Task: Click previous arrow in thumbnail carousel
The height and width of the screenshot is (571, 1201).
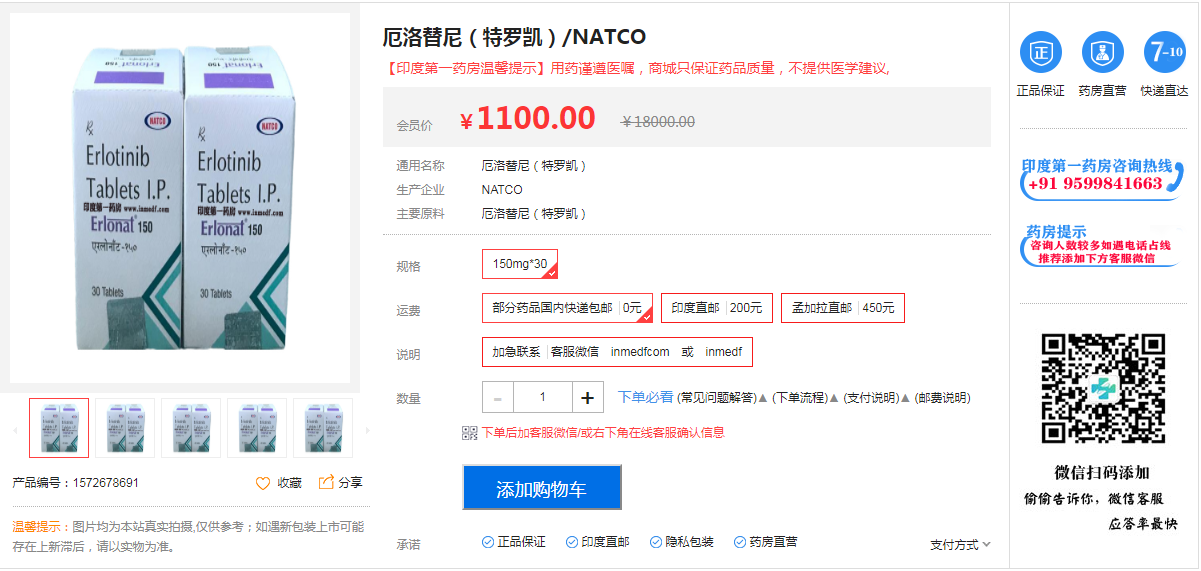Action: point(15,430)
